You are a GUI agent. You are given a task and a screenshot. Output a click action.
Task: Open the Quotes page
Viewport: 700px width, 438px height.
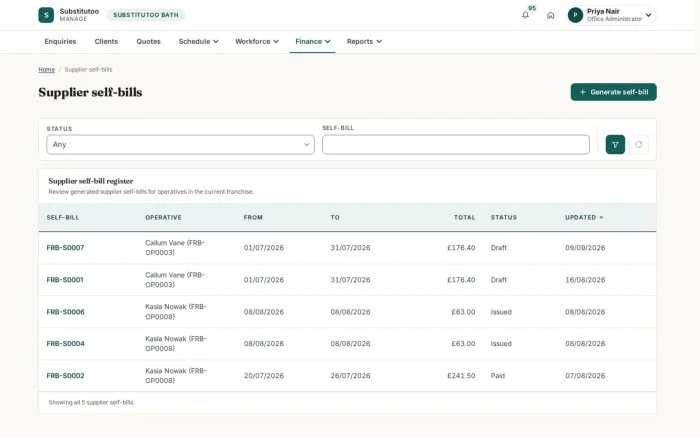click(148, 42)
